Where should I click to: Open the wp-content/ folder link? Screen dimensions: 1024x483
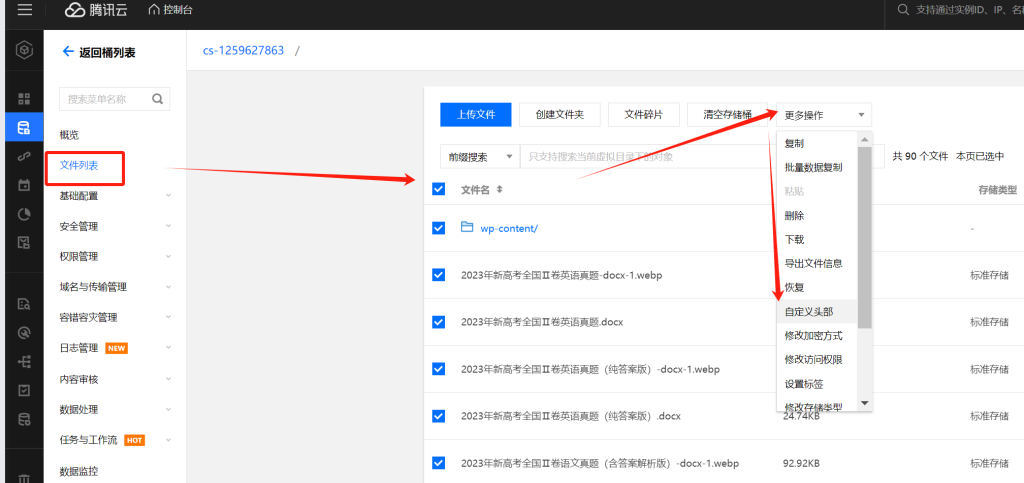click(509, 228)
